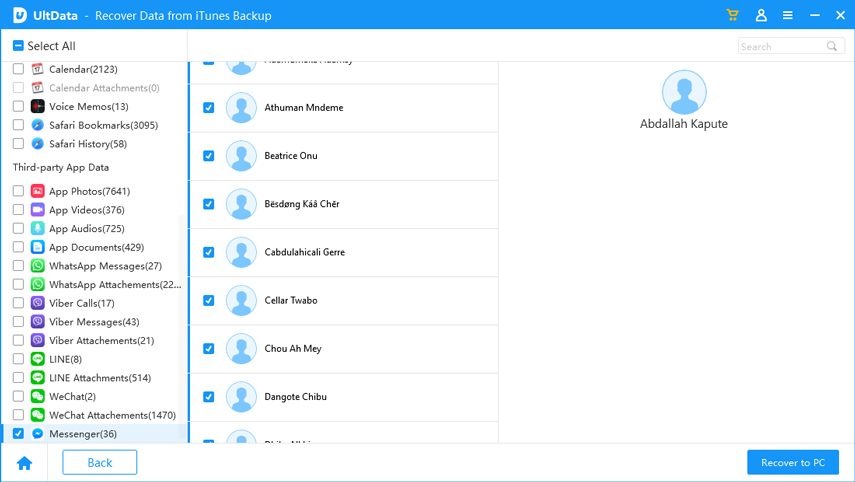This screenshot has width=855, height=482.
Task: Click Beatrice Onu's avatar icon
Action: pos(241,156)
